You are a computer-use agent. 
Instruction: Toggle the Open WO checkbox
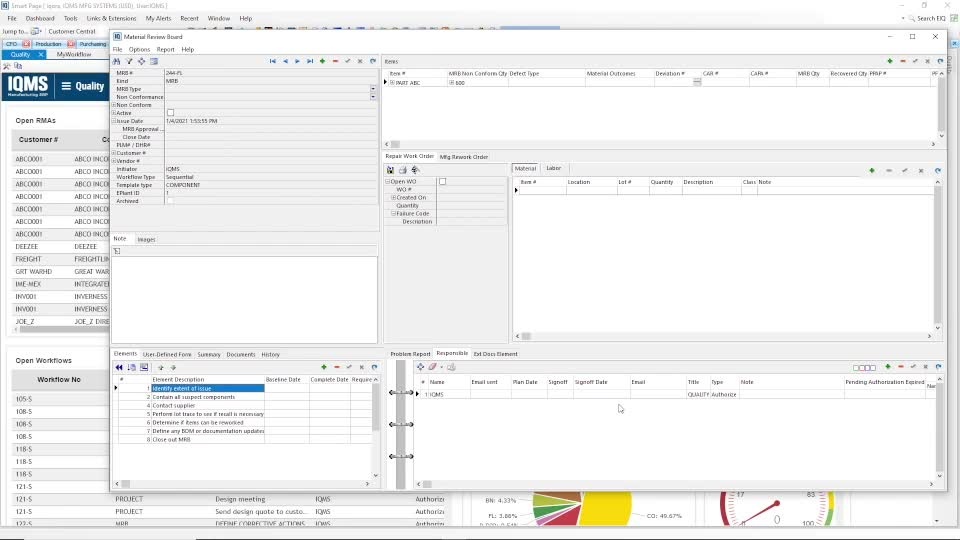pos(443,182)
